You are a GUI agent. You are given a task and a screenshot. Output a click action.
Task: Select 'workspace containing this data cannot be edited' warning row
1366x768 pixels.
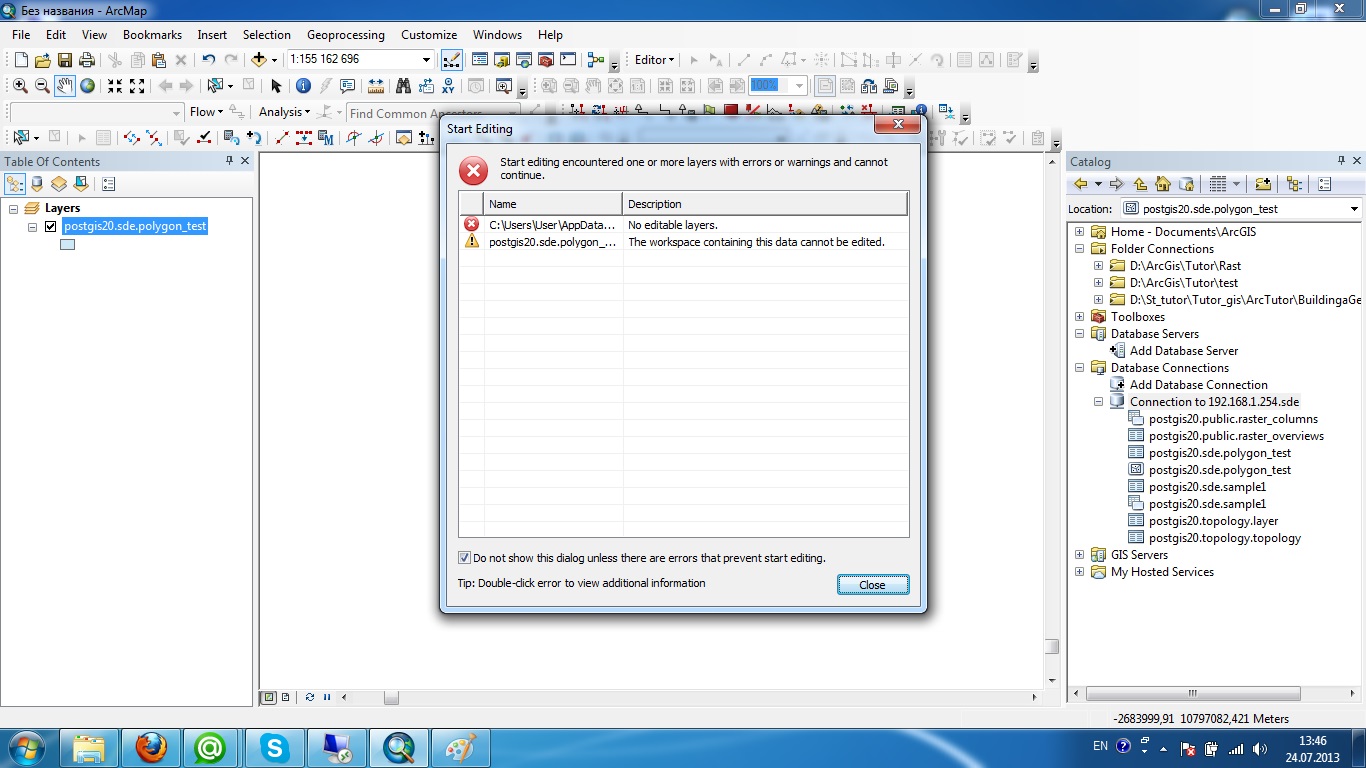click(x=684, y=242)
